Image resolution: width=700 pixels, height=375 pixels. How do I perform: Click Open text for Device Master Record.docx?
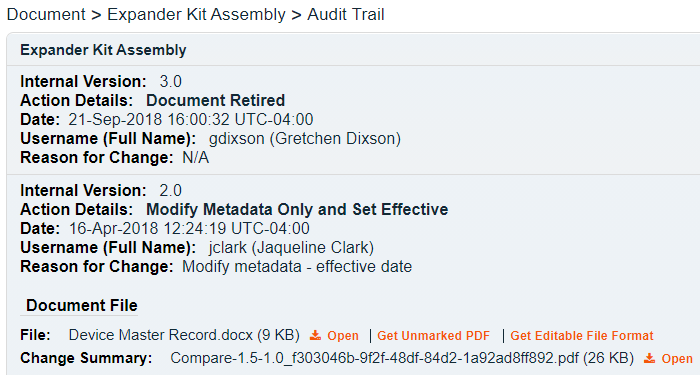point(343,336)
